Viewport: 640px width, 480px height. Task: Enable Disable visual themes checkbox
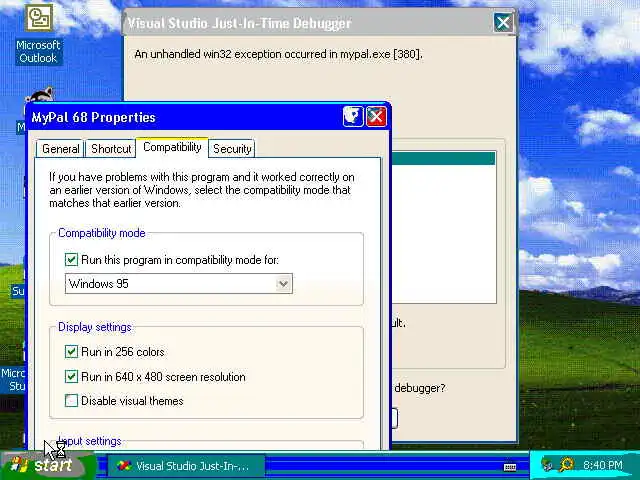(x=71, y=400)
